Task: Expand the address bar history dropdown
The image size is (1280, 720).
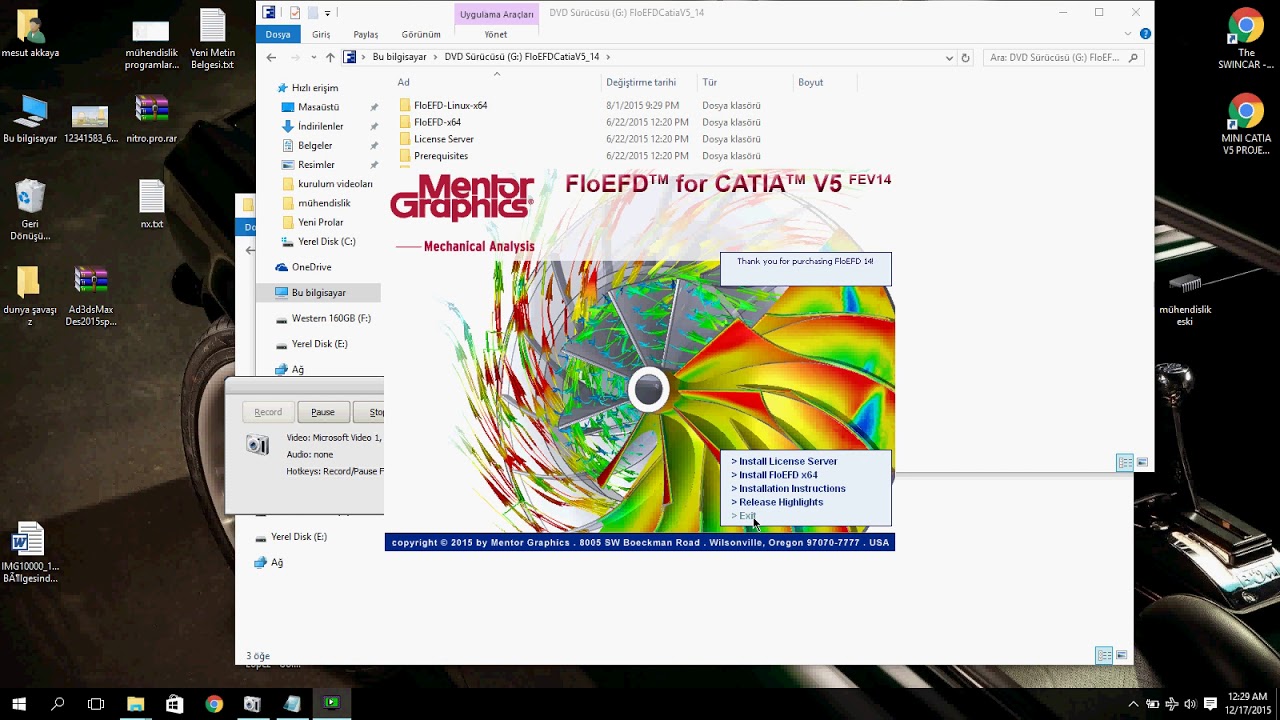Action: [x=949, y=58]
